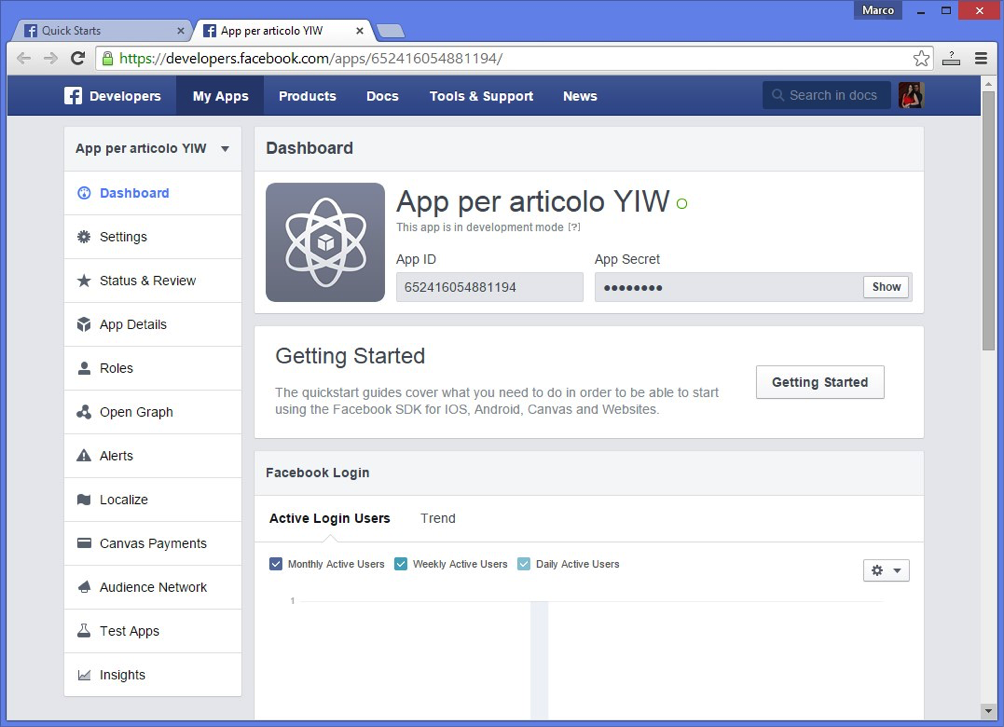Click the browser back arrow
This screenshot has height=727, width=1004.
(x=24, y=58)
